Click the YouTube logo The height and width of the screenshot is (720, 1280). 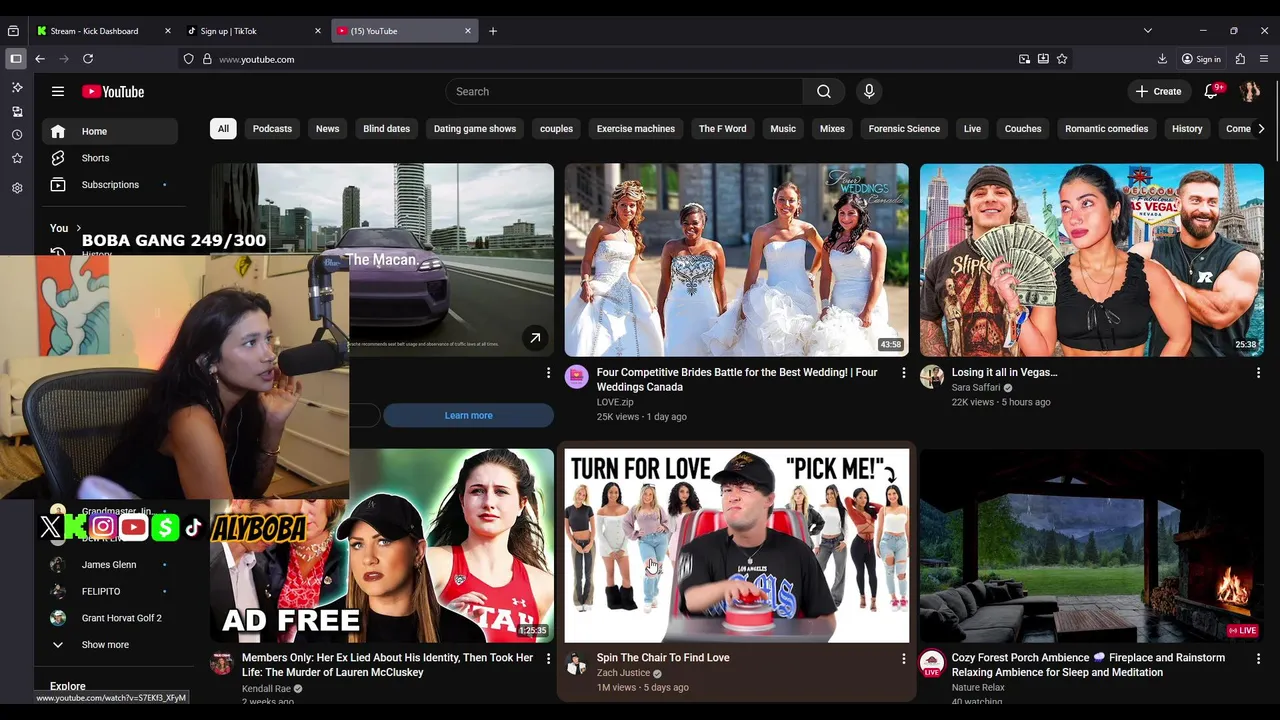pos(113,91)
